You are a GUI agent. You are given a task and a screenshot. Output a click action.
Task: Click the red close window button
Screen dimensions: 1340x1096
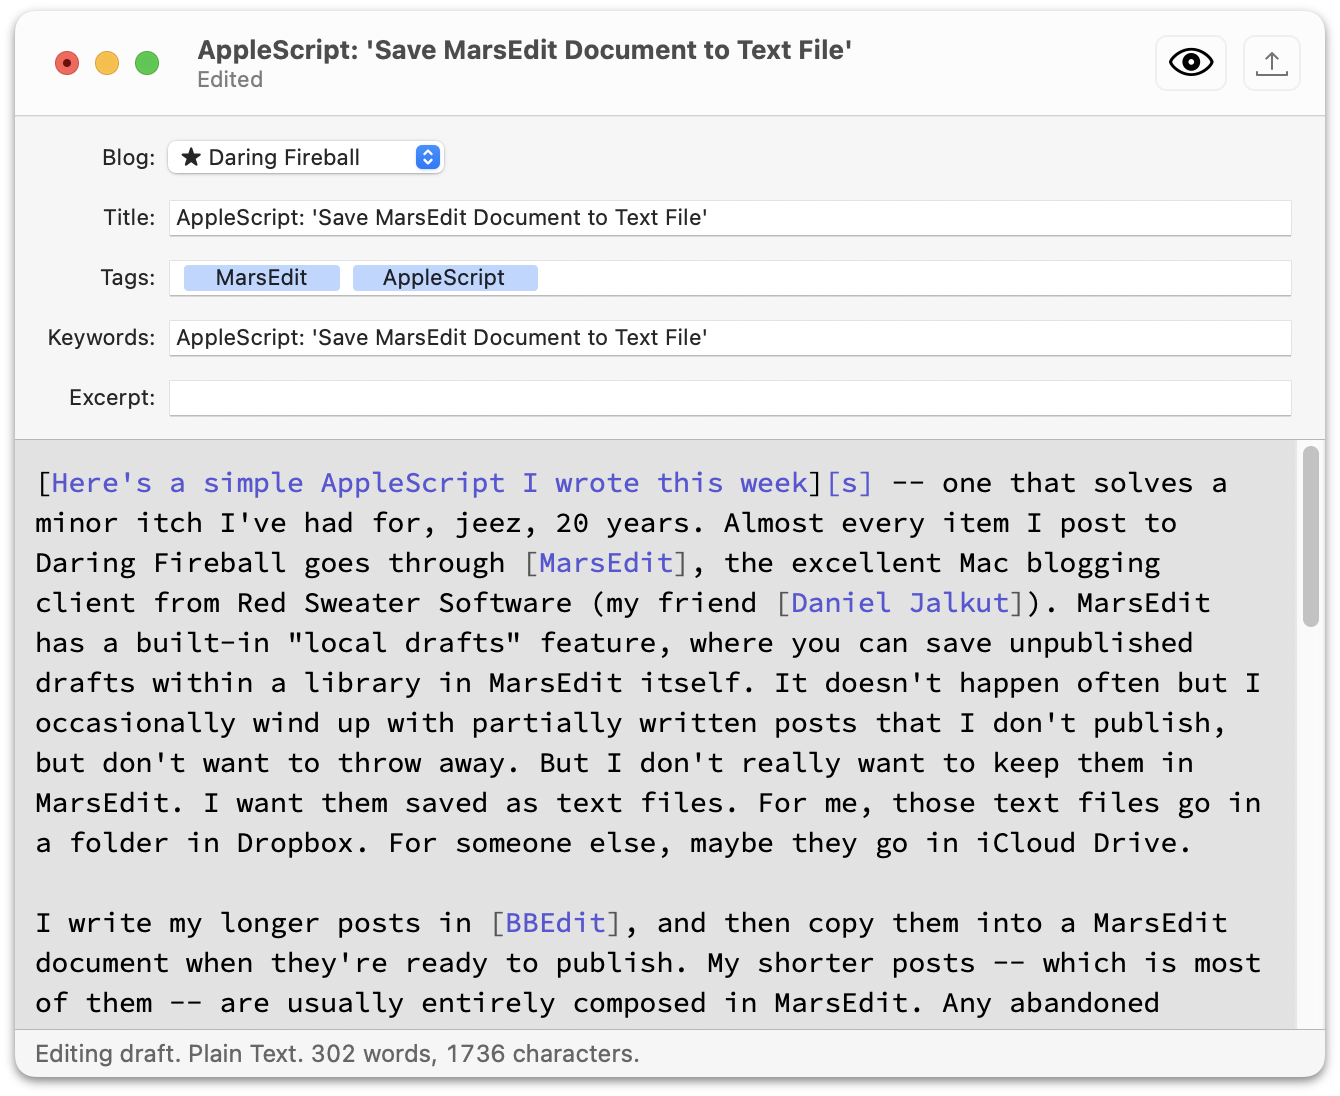coord(67,64)
